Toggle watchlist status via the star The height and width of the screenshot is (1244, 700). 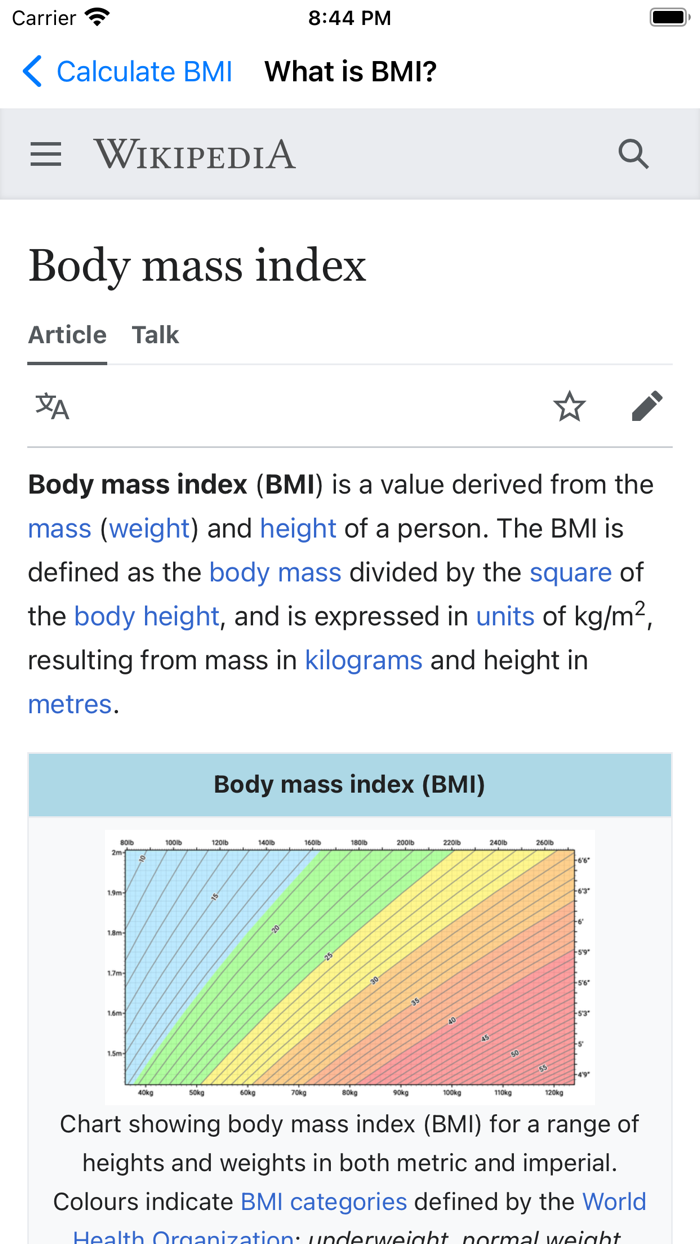tap(569, 406)
